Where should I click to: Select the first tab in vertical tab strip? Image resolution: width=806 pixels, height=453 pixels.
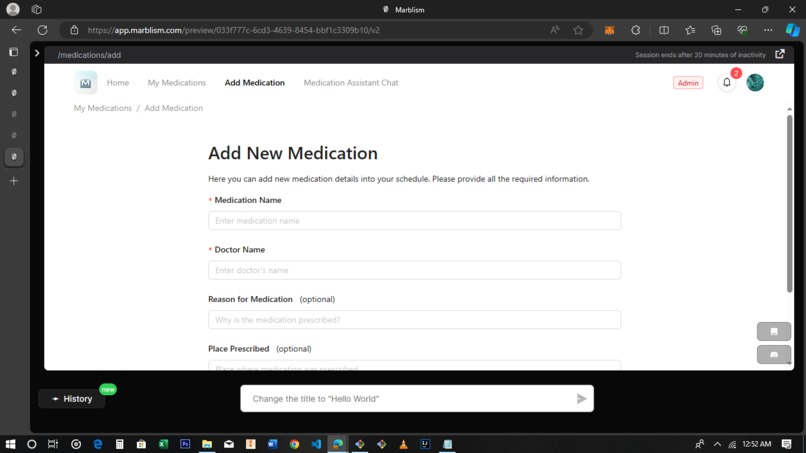pyautogui.click(x=14, y=72)
